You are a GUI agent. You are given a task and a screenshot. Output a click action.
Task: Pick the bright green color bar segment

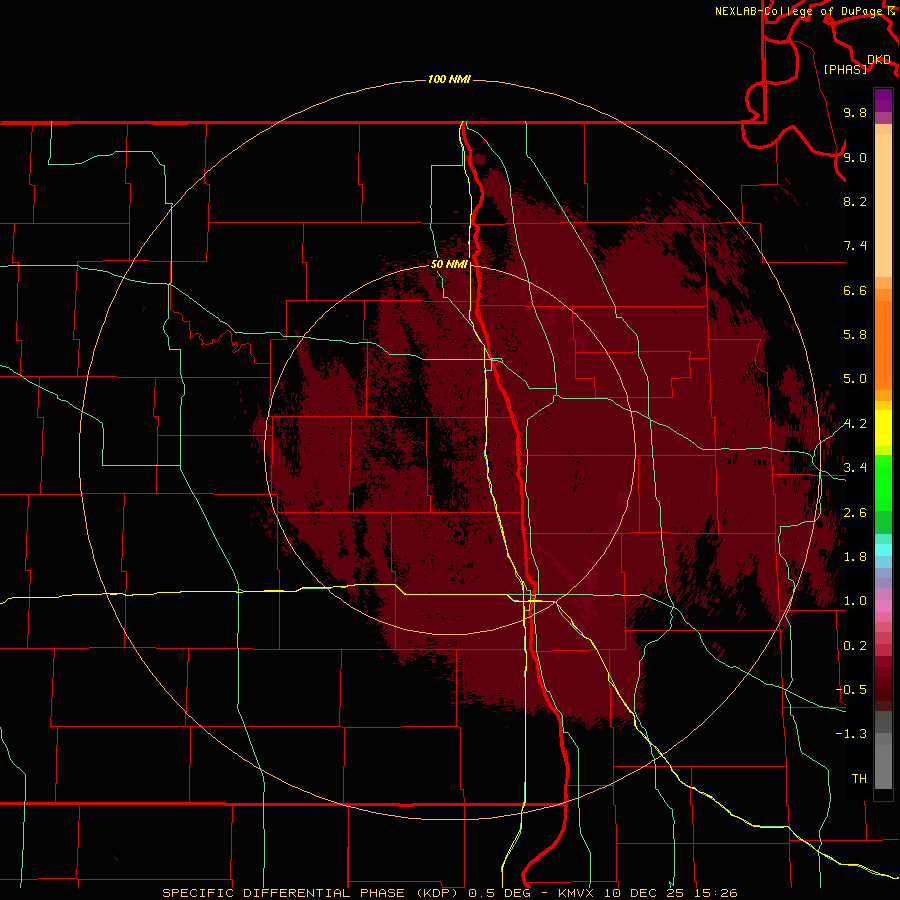(x=883, y=482)
